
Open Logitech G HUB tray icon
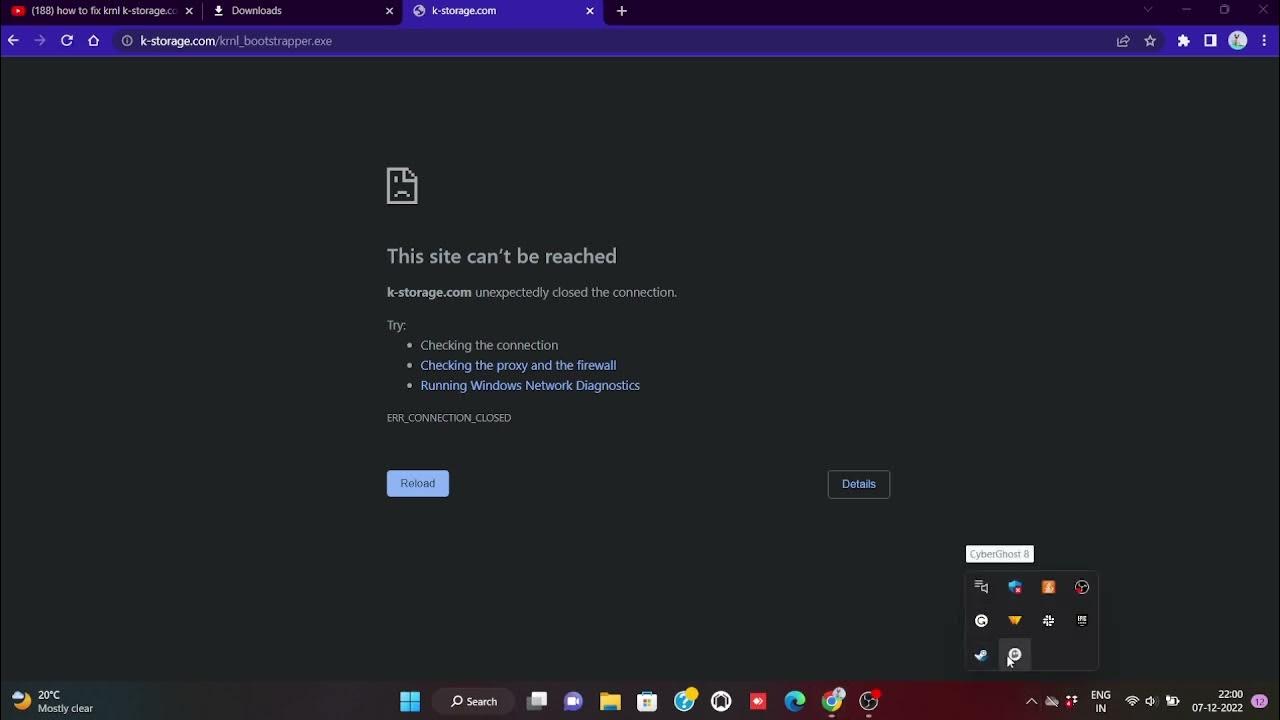click(x=981, y=621)
